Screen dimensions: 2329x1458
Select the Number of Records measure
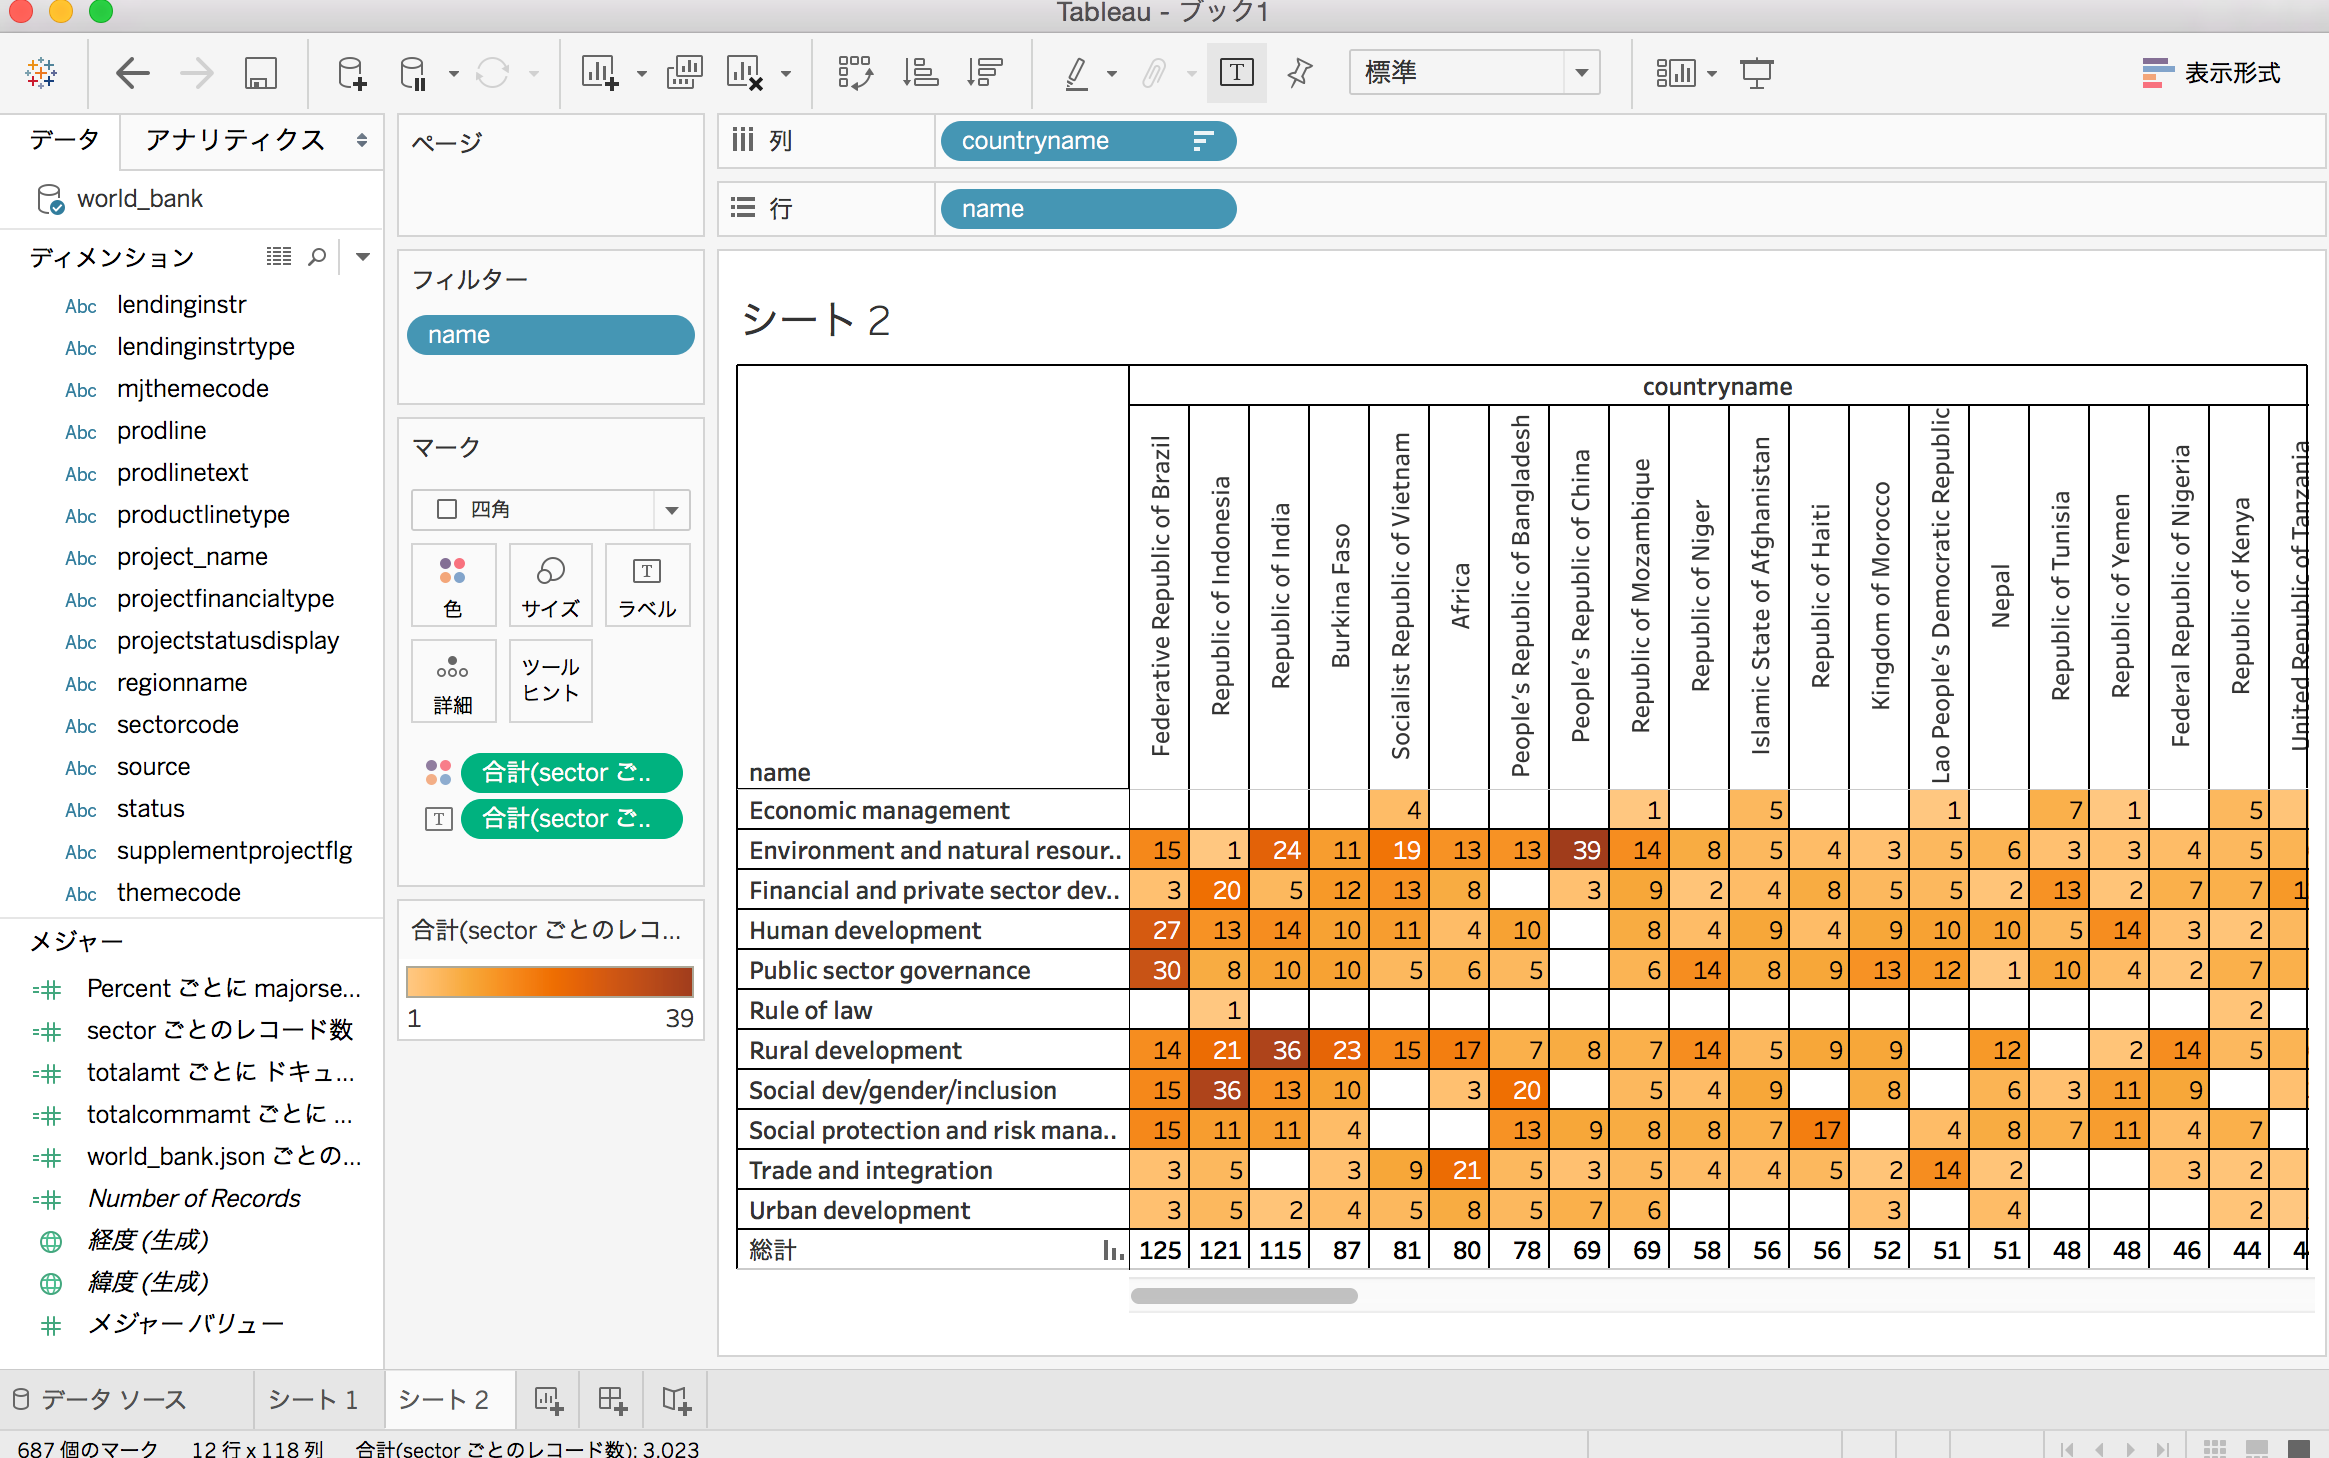(194, 1198)
